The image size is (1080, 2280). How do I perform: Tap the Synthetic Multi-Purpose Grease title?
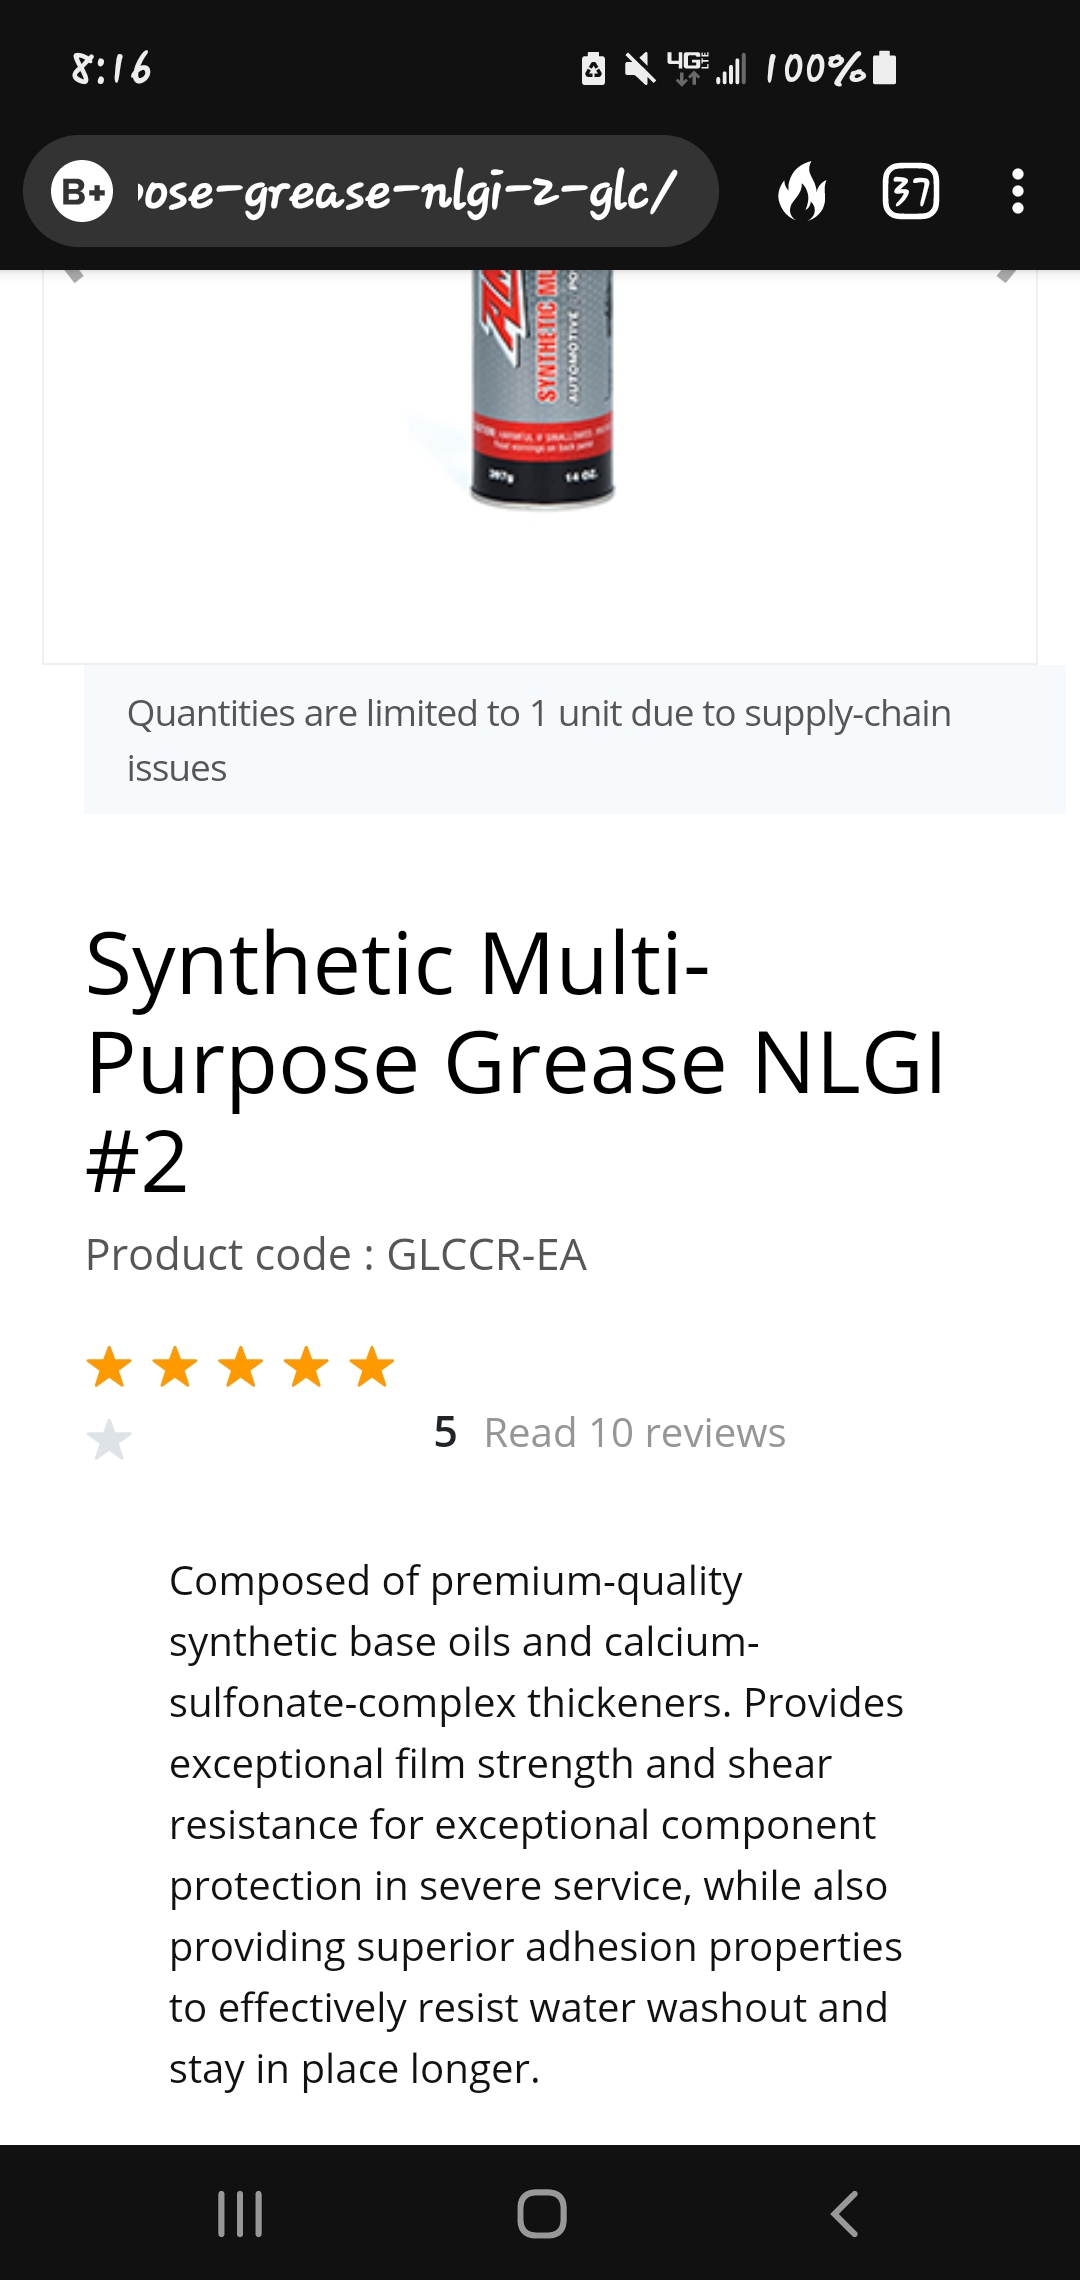(515, 1062)
